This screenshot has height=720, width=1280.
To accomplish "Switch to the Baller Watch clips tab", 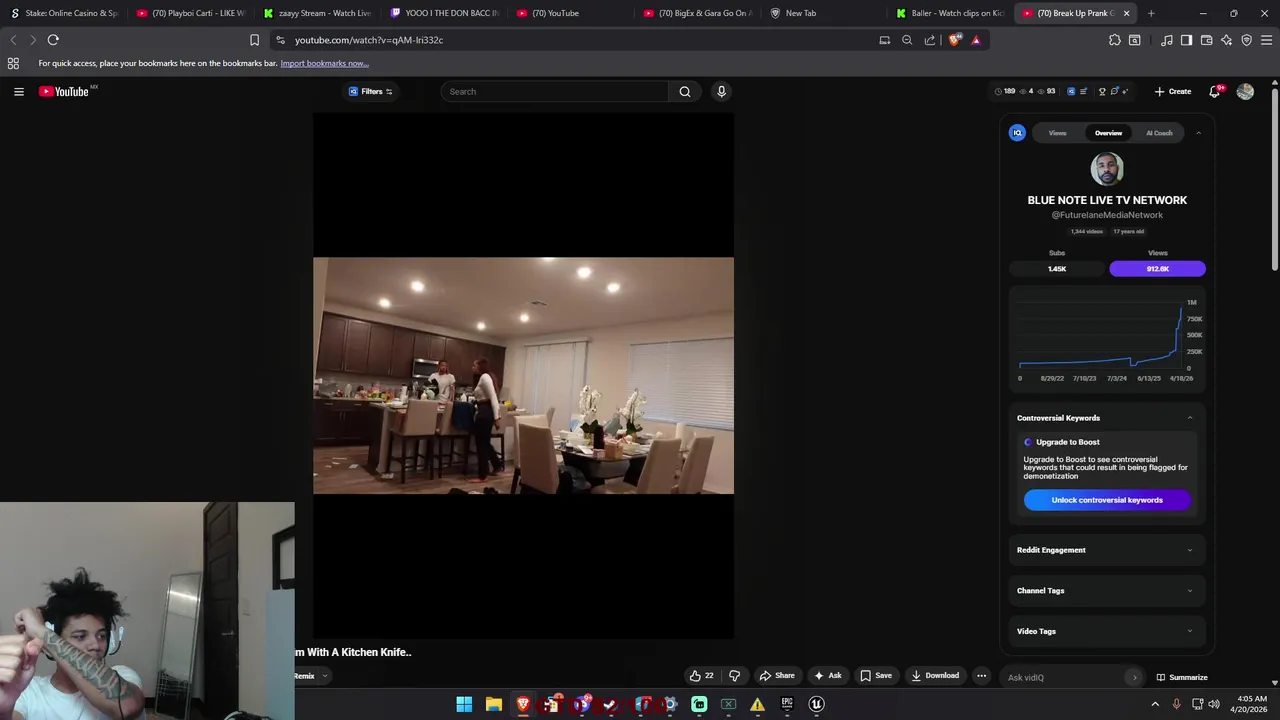I will 951,13.
